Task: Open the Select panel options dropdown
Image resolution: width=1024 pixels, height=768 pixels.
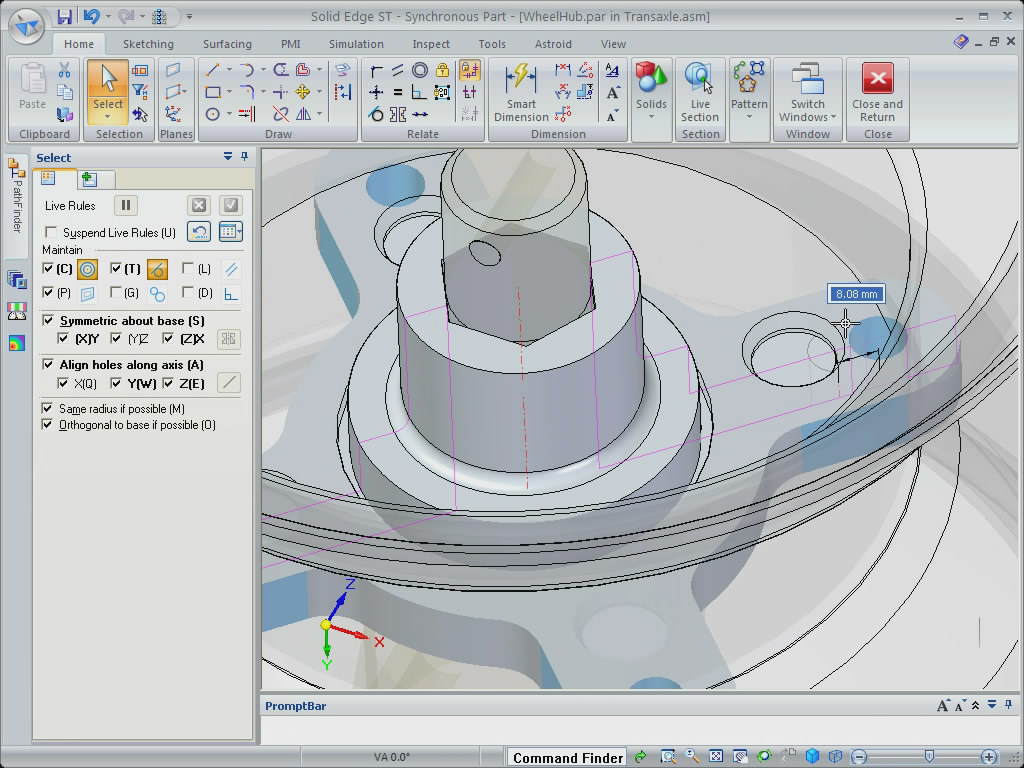Action: (227, 157)
